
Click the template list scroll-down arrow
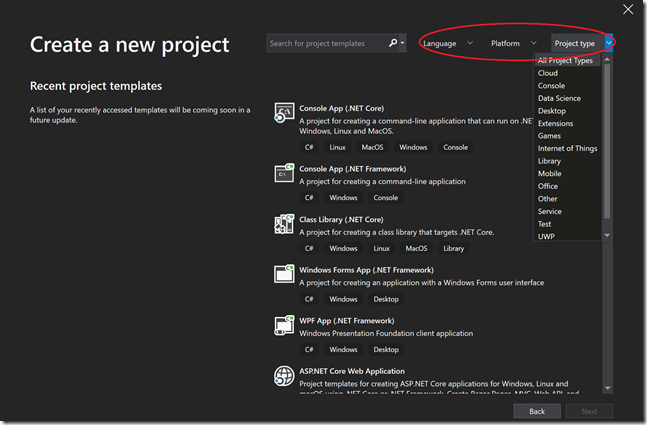tap(607, 388)
